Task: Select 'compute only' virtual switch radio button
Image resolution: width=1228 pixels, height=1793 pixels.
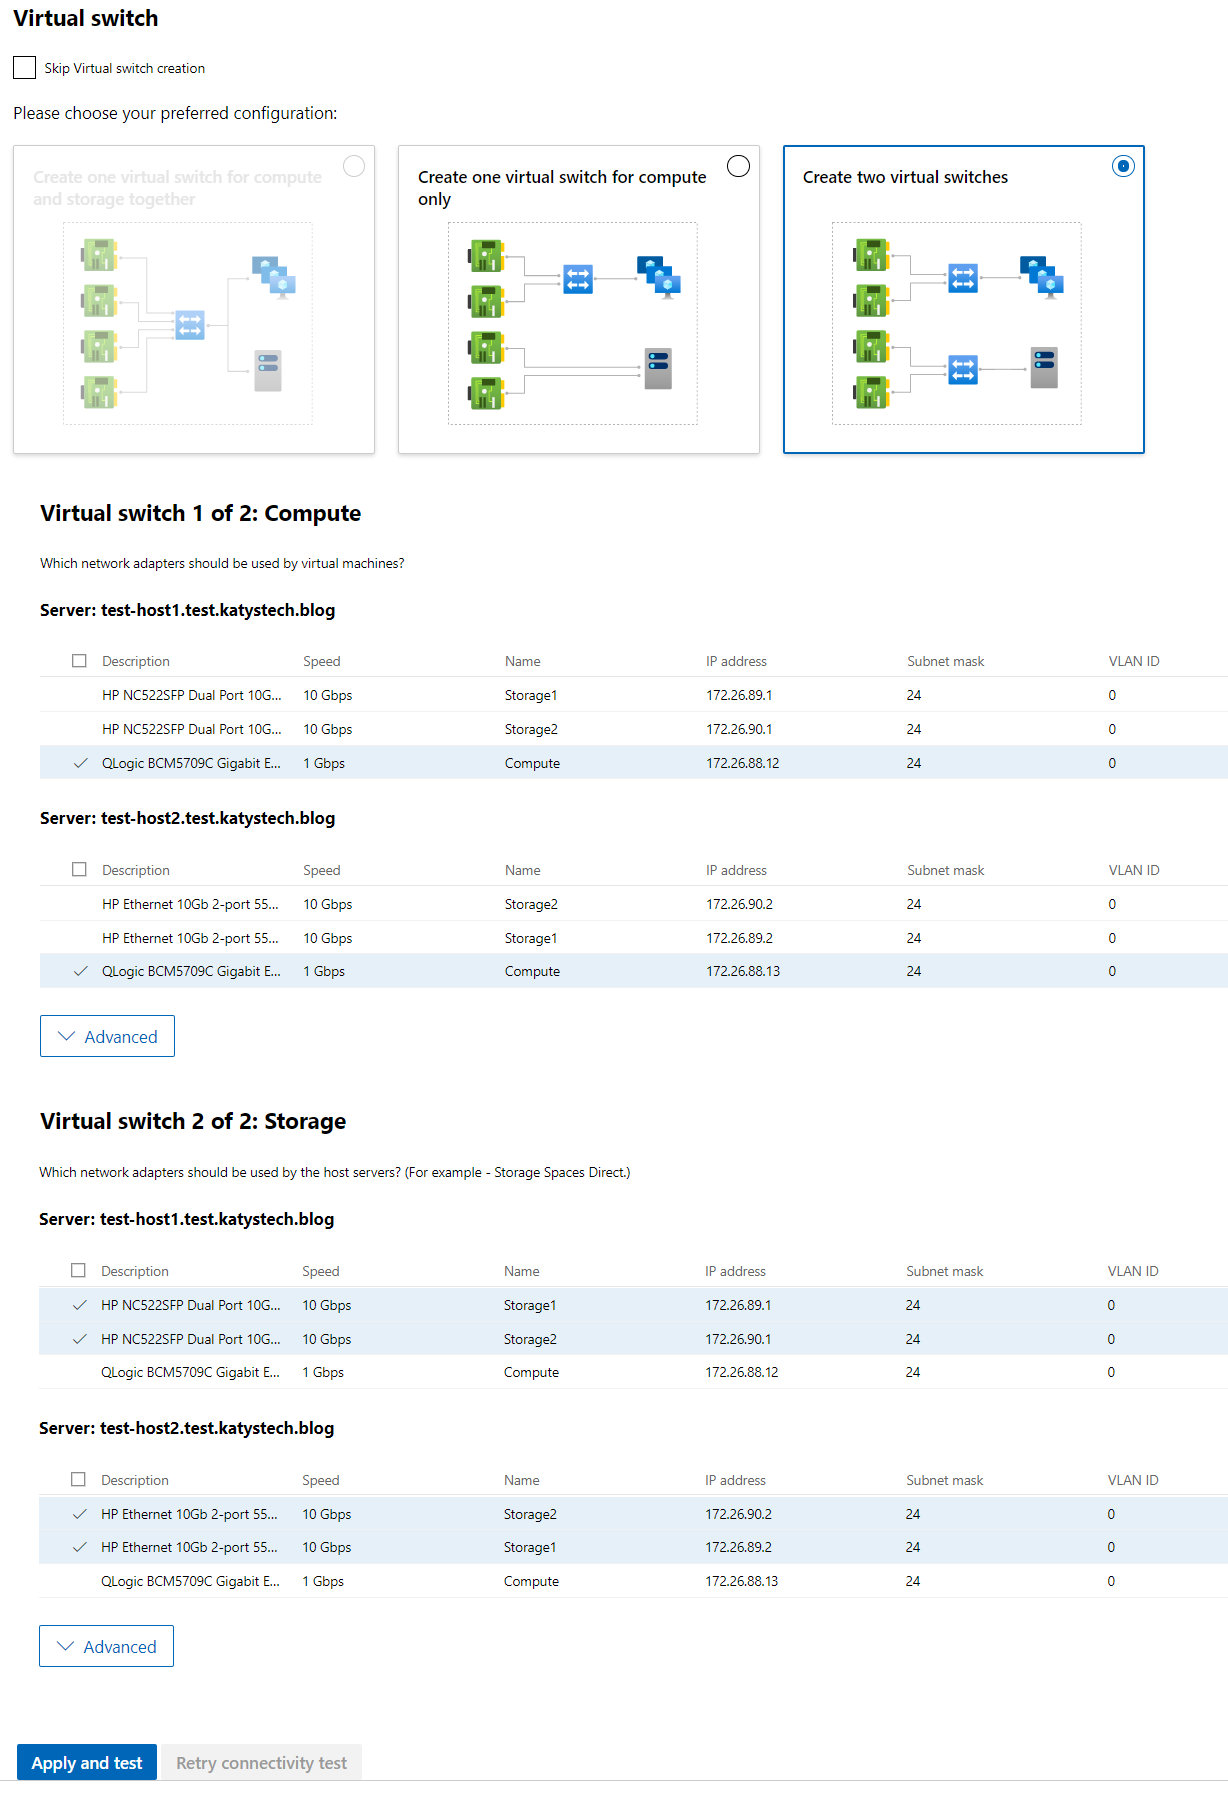Action: tap(738, 166)
